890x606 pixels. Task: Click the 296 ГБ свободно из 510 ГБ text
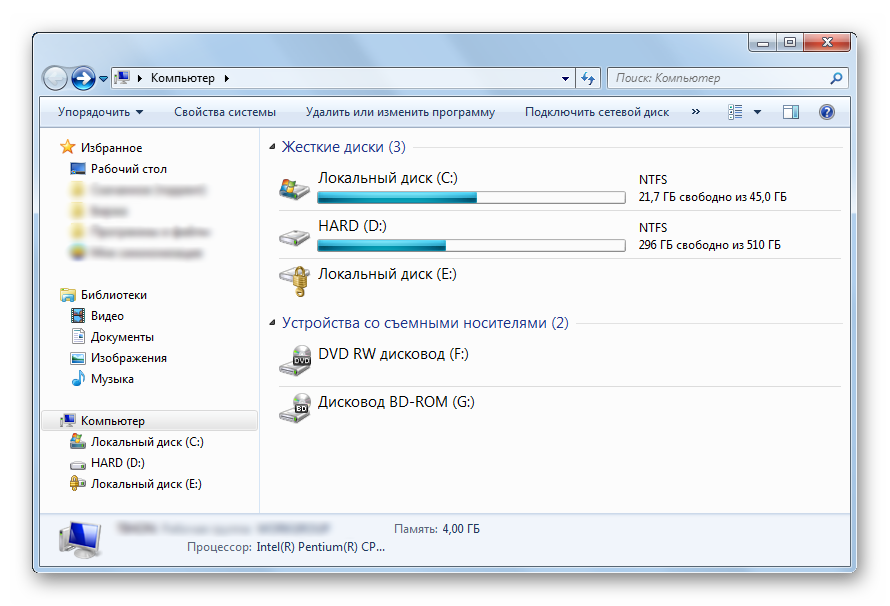[x=710, y=245]
